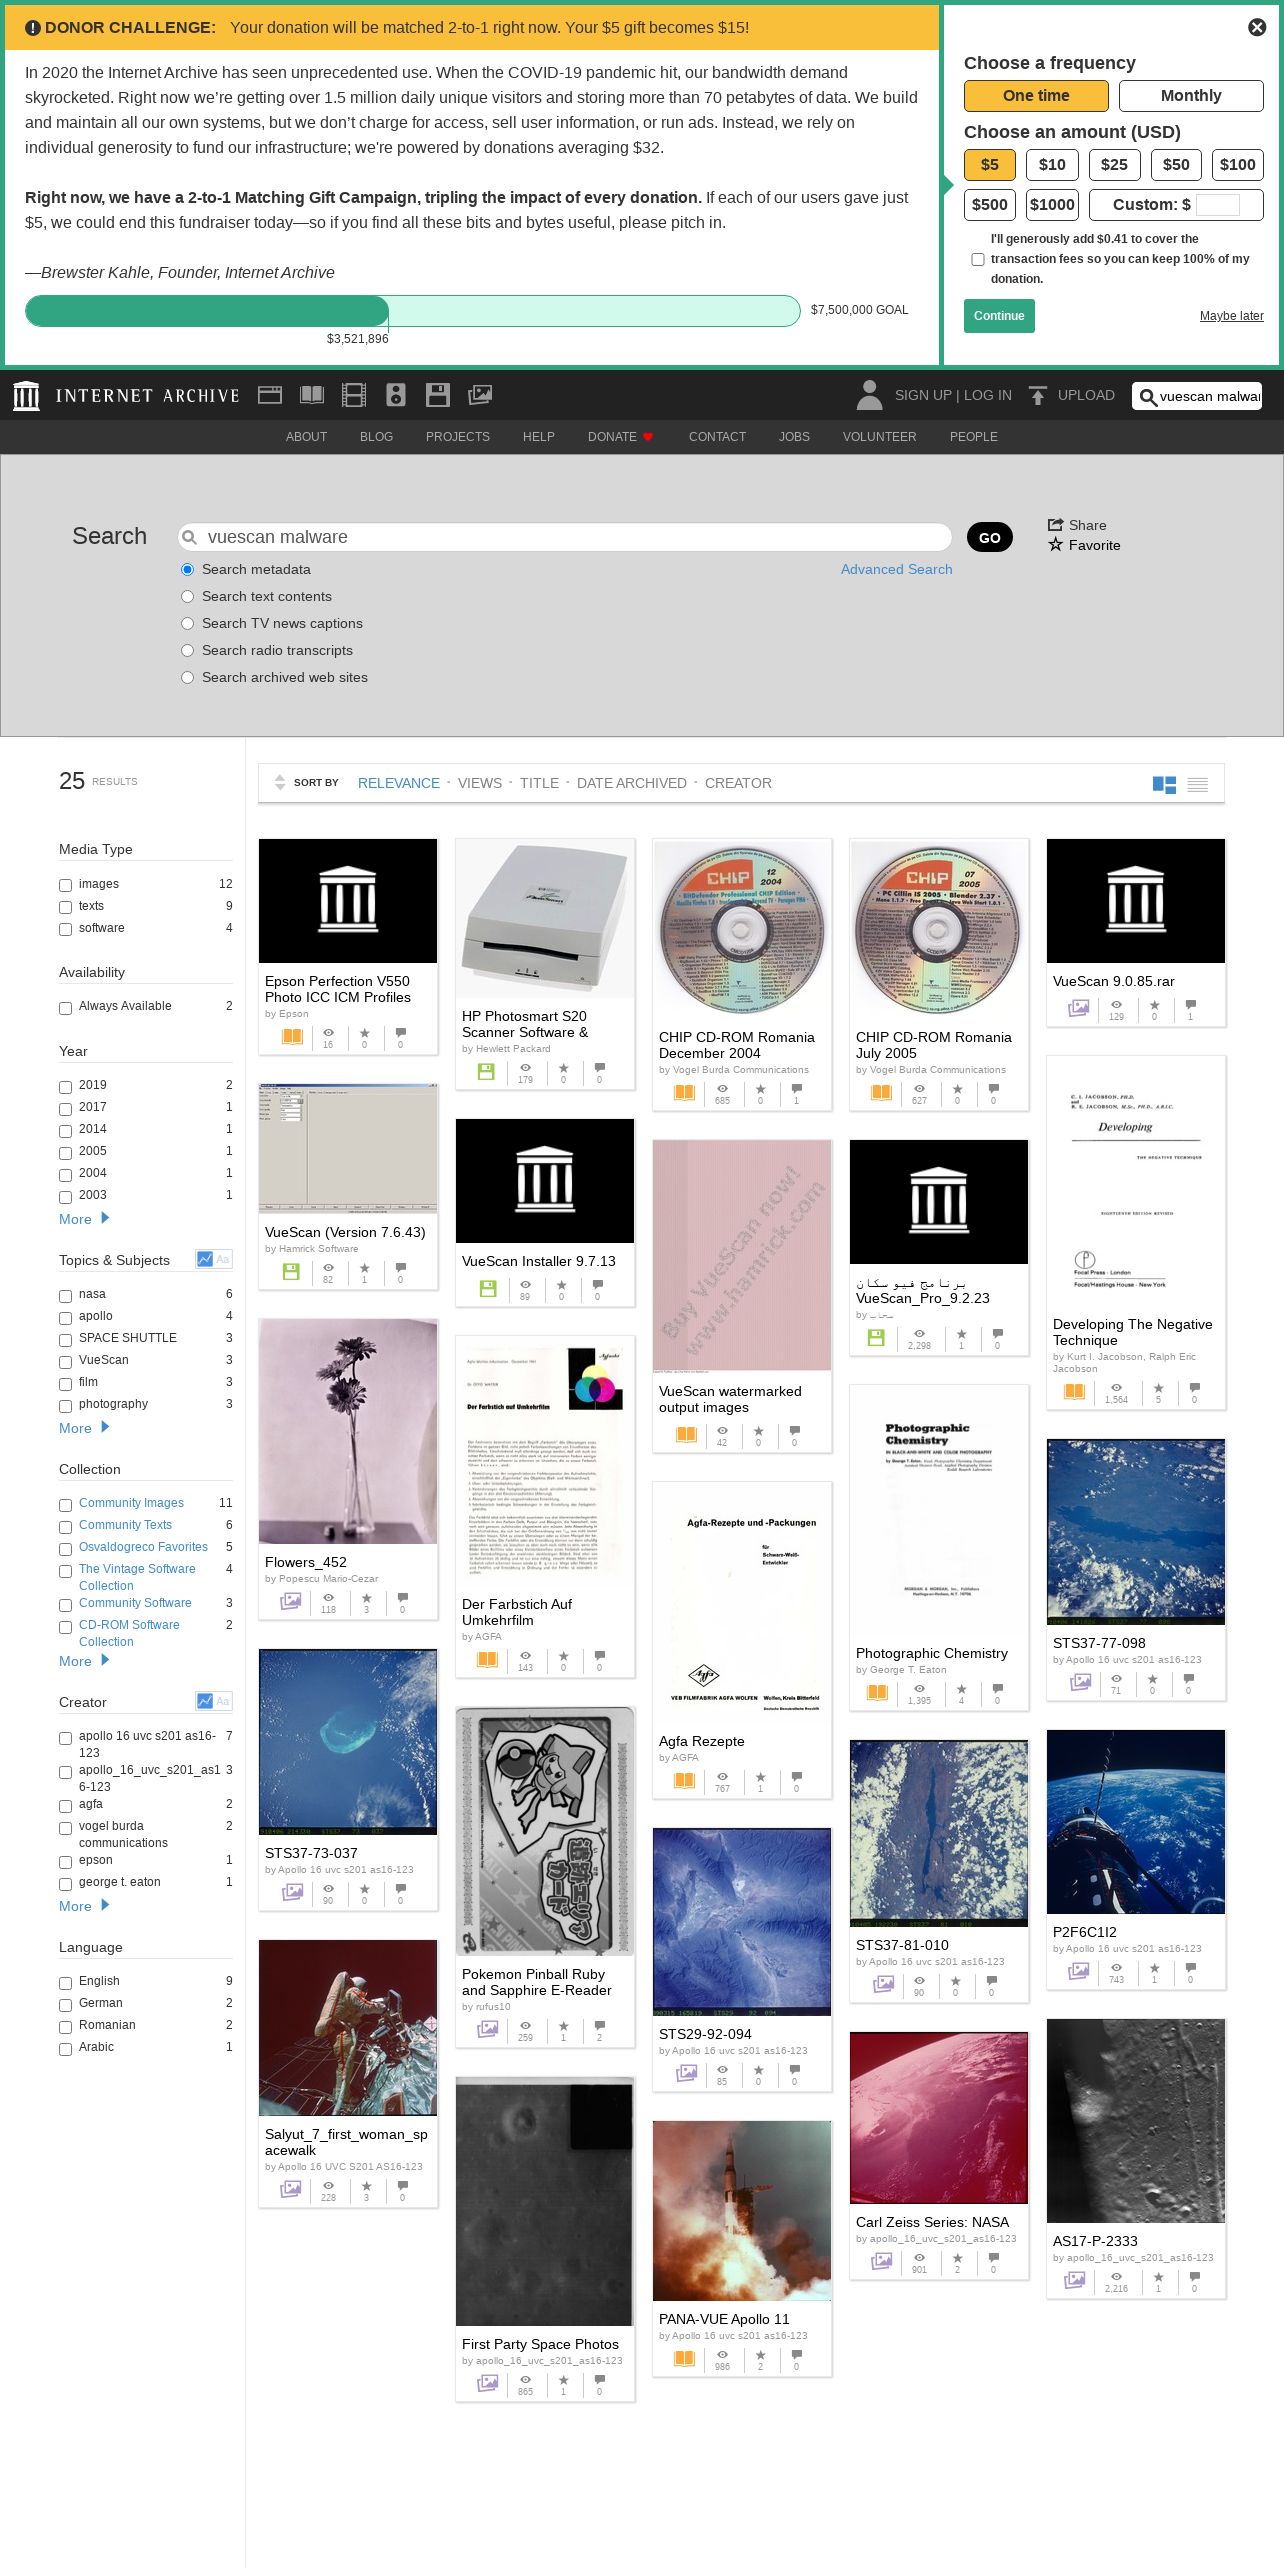Click the Continue donation button

[999, 316]
